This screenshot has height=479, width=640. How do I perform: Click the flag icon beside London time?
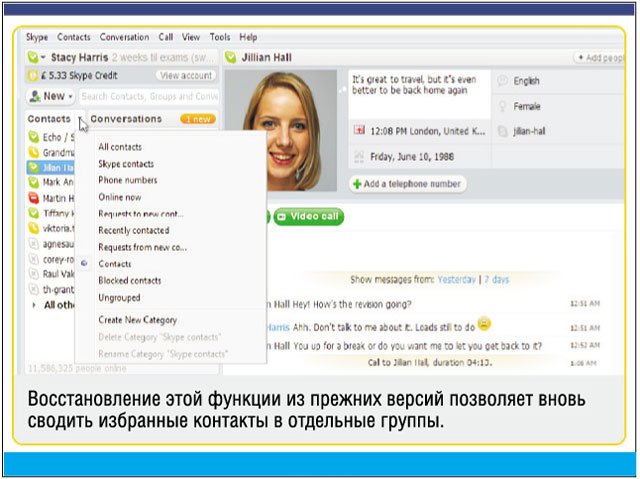(359, 131)
